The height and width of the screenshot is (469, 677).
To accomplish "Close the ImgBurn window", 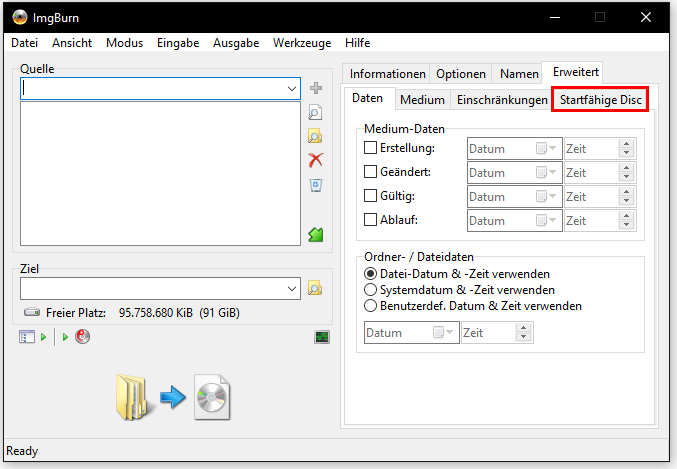I will point(646,17).
